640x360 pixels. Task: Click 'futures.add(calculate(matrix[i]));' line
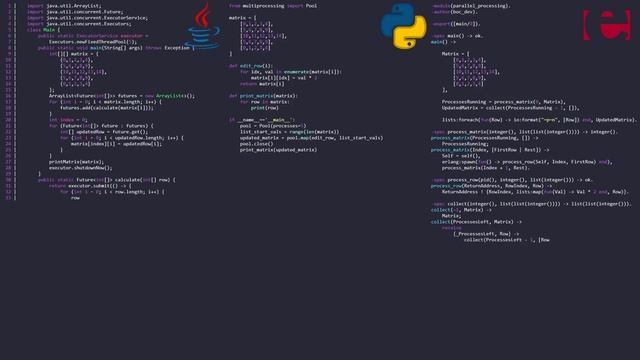[107, 108]
